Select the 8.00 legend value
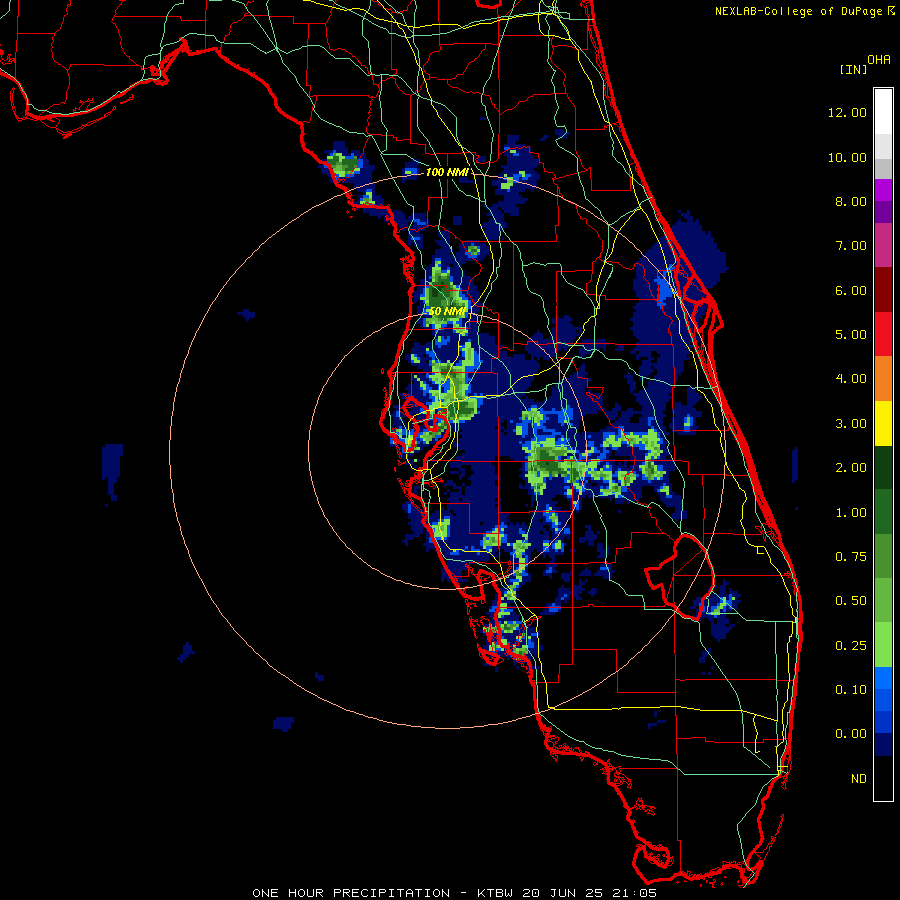This screenshot has width=900, height=900. 850,201
